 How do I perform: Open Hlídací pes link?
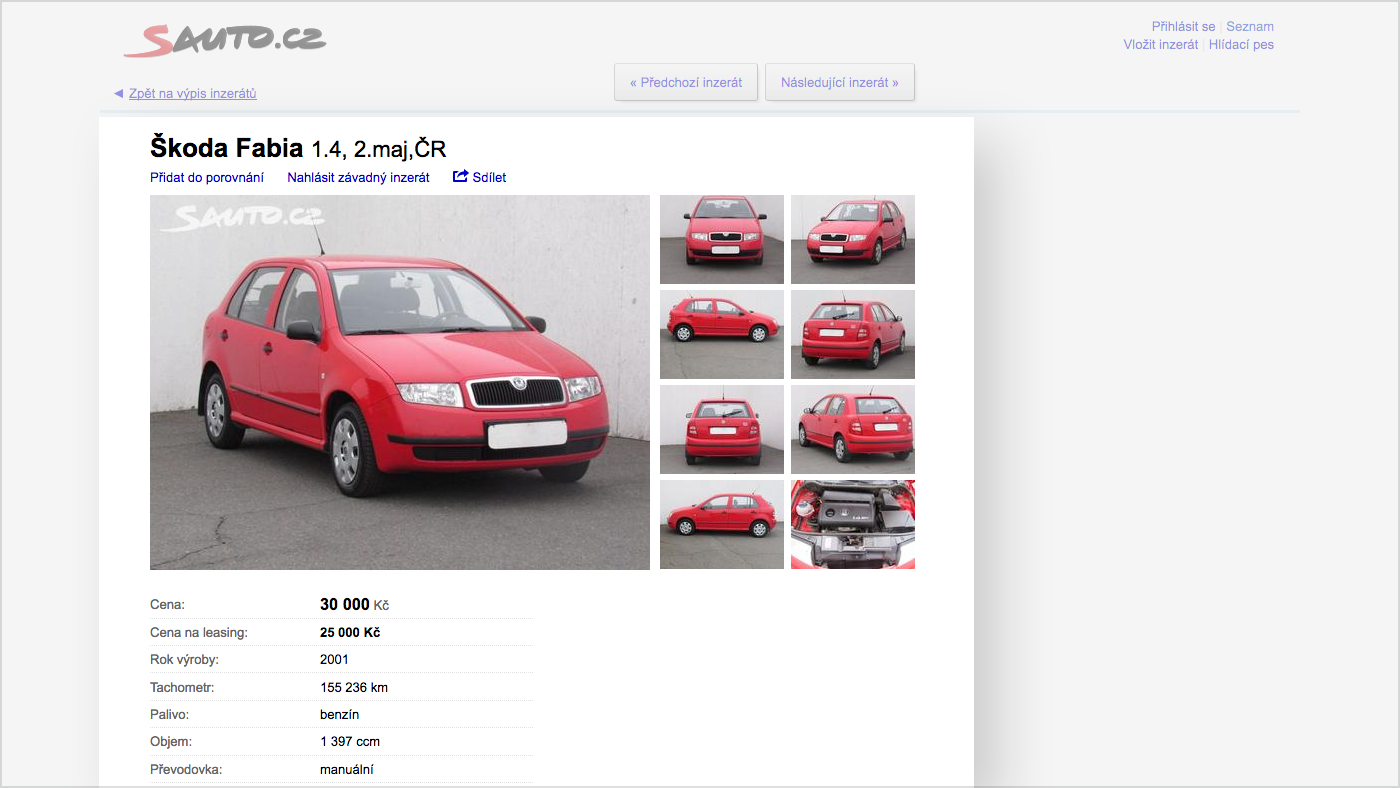(x=1241, y=44)
